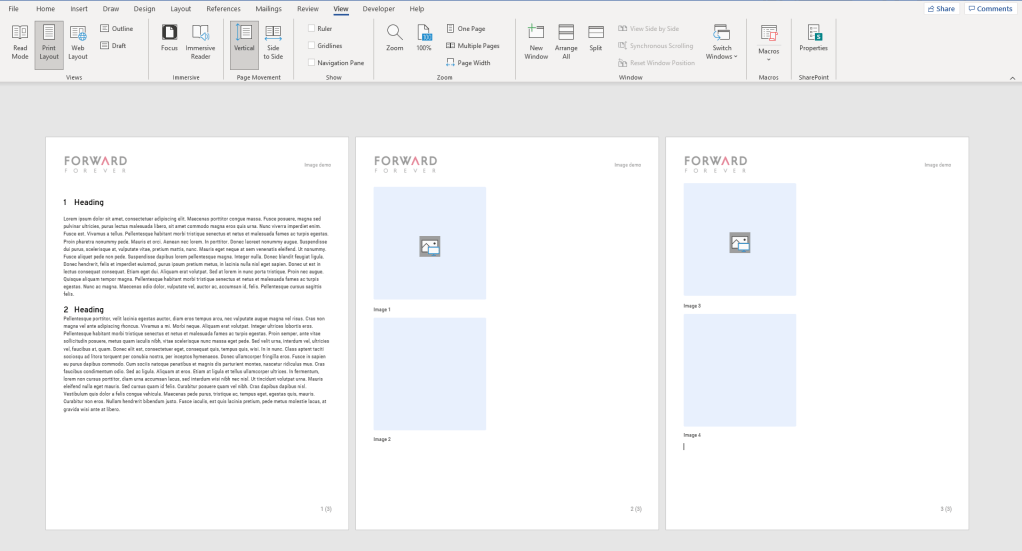Open the Immersive Reader
The image size is (1022, 551).
click(x=200, y=42)
